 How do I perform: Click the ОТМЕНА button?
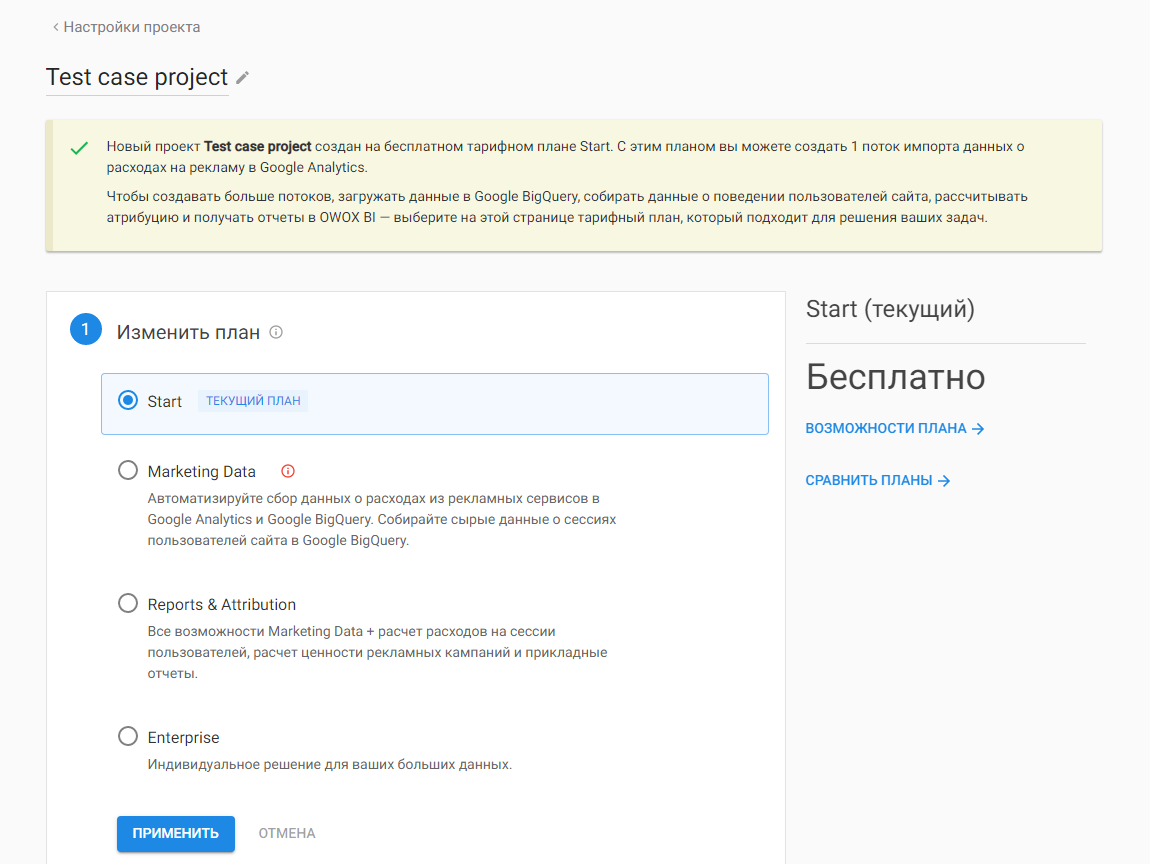coord(287,833)
